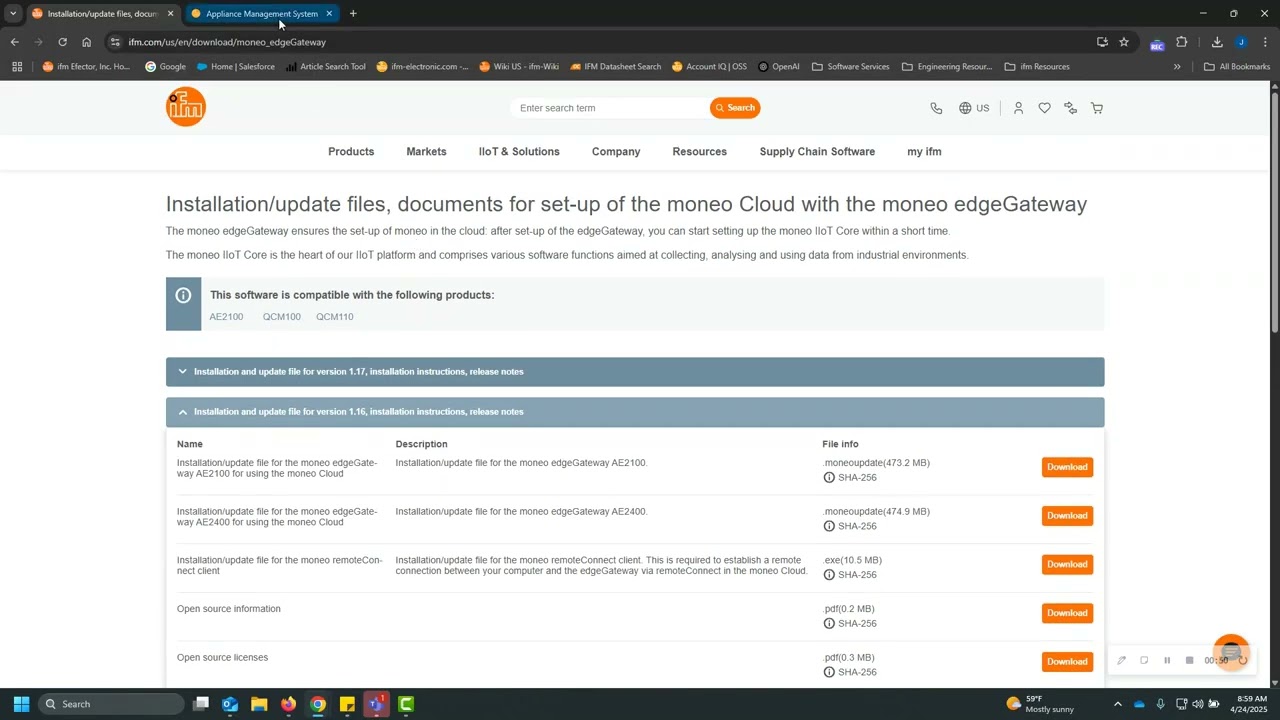Open the my ifm menu

(924, 152)
